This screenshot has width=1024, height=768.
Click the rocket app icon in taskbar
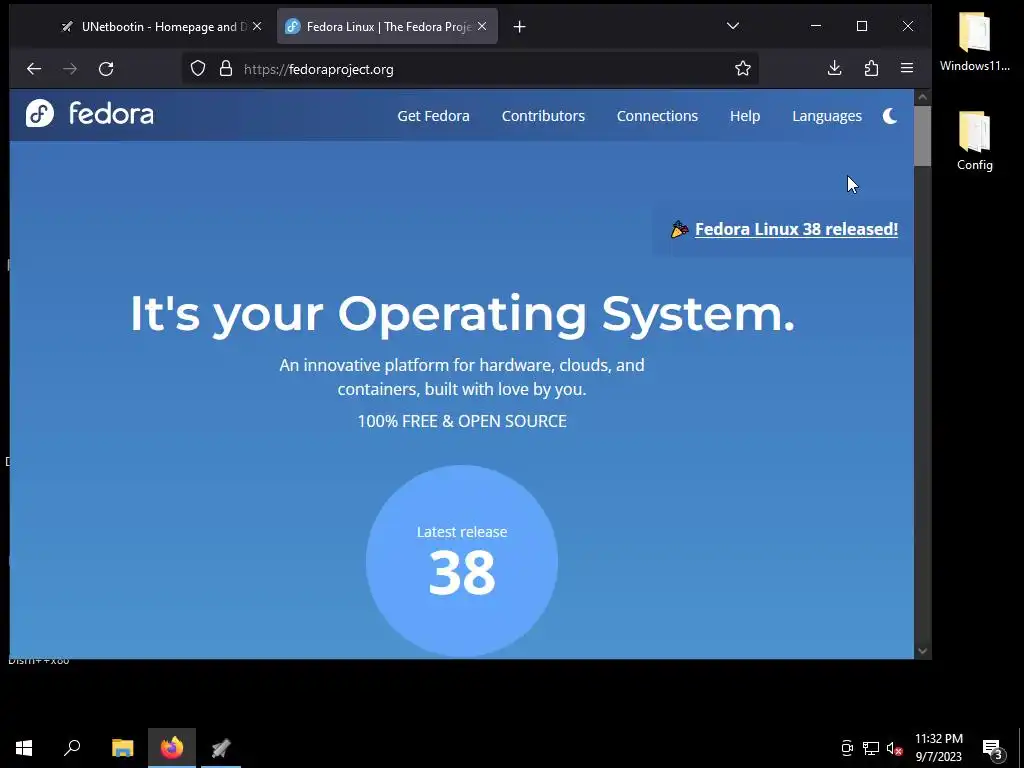(221, 748)
